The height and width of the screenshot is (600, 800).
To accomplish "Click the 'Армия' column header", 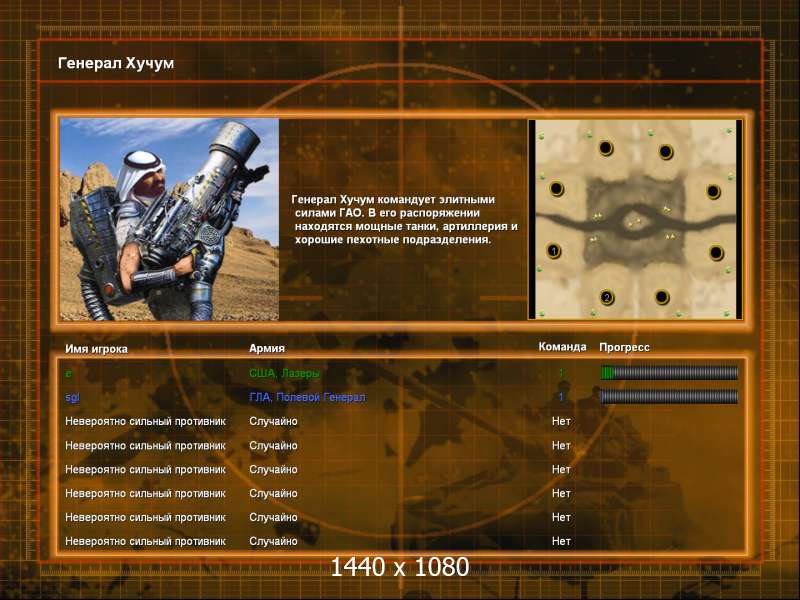I will (267, 348).
